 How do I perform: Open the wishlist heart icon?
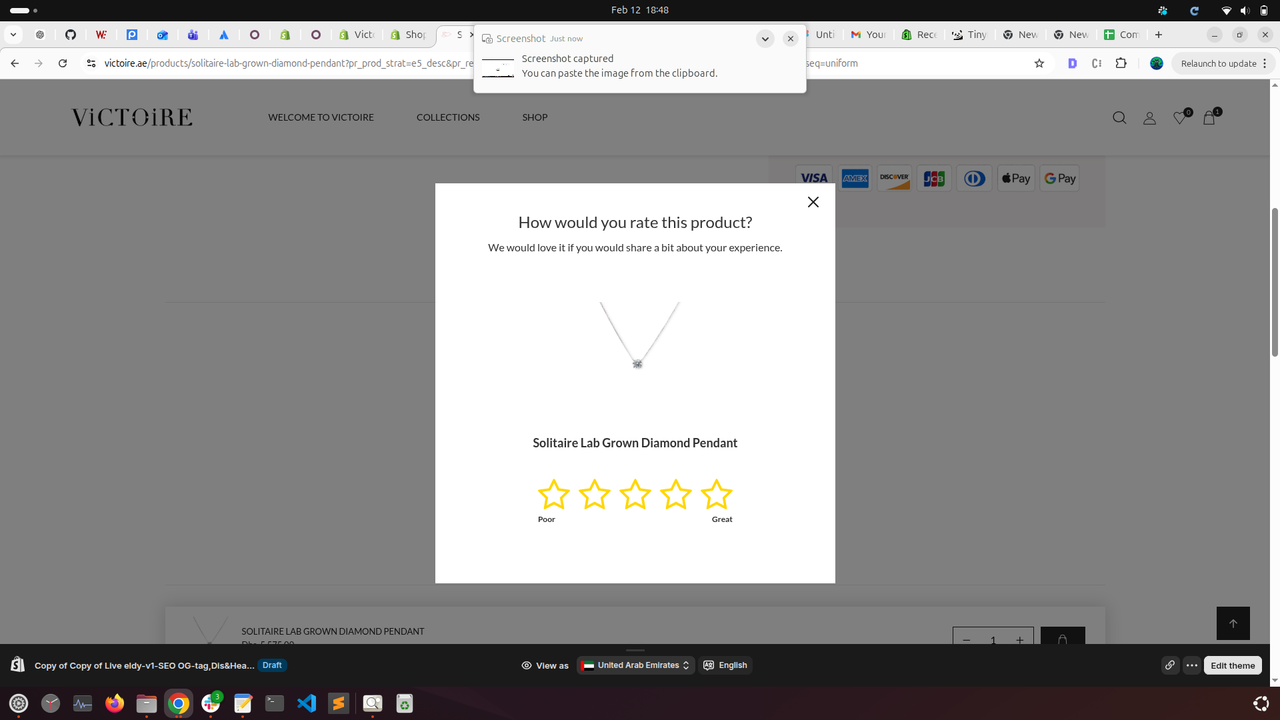1181,117
